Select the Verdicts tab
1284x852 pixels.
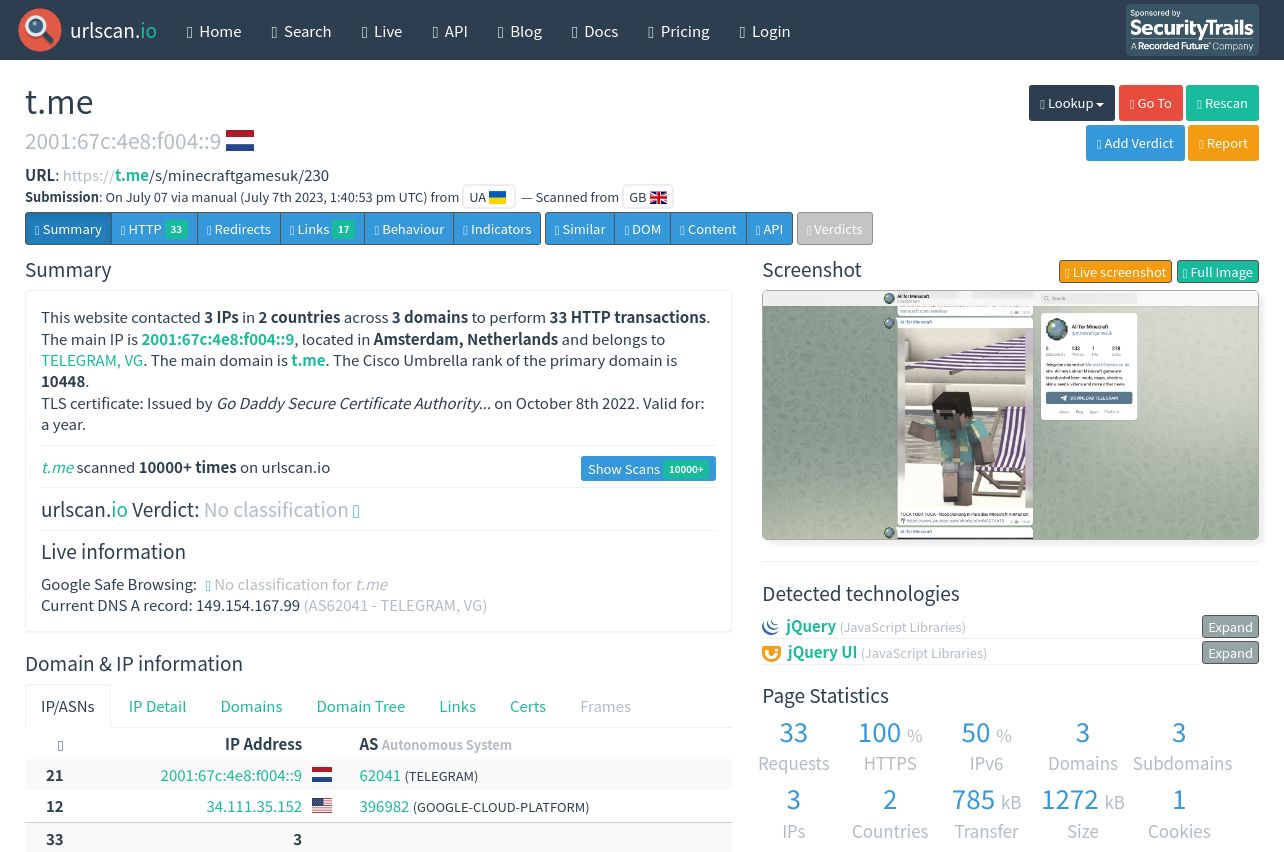pos(835,228)
